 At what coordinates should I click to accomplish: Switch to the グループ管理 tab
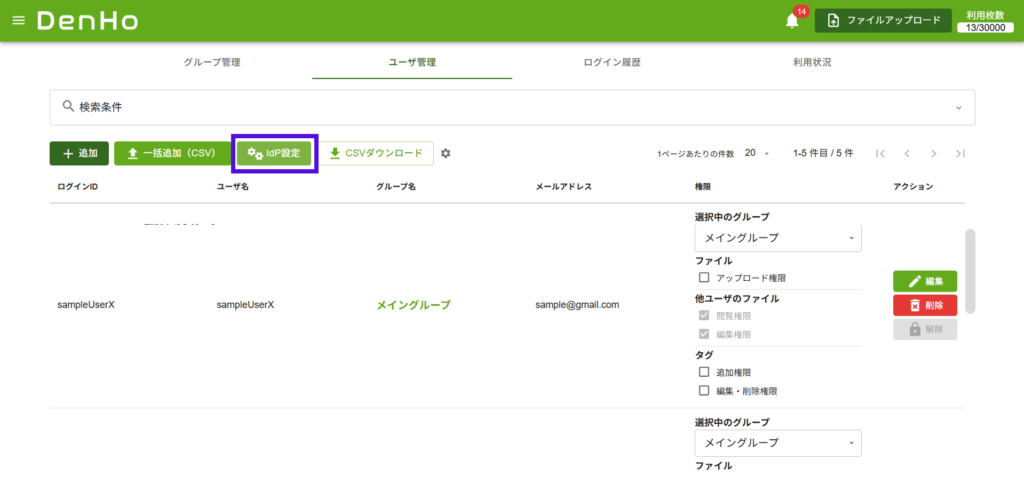(x=212, y=62)
